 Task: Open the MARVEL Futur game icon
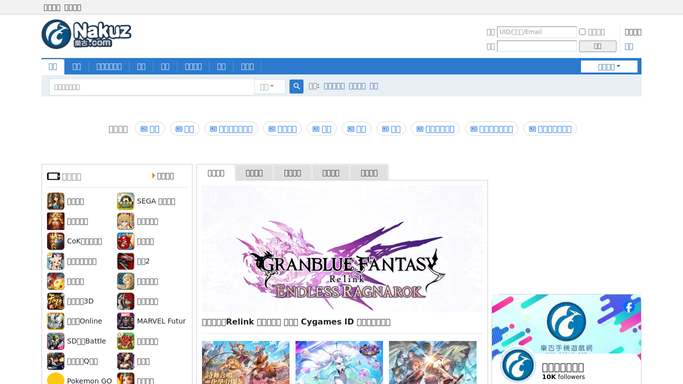tap(125, 321)
